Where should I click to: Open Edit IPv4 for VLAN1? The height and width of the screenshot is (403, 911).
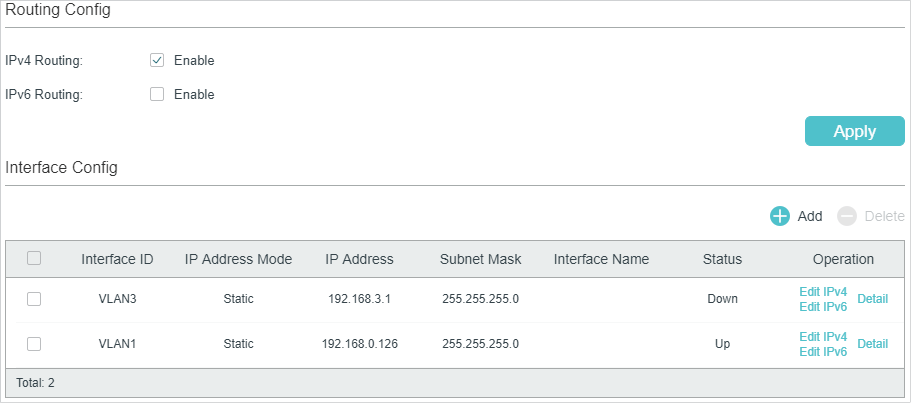point(823,337)
